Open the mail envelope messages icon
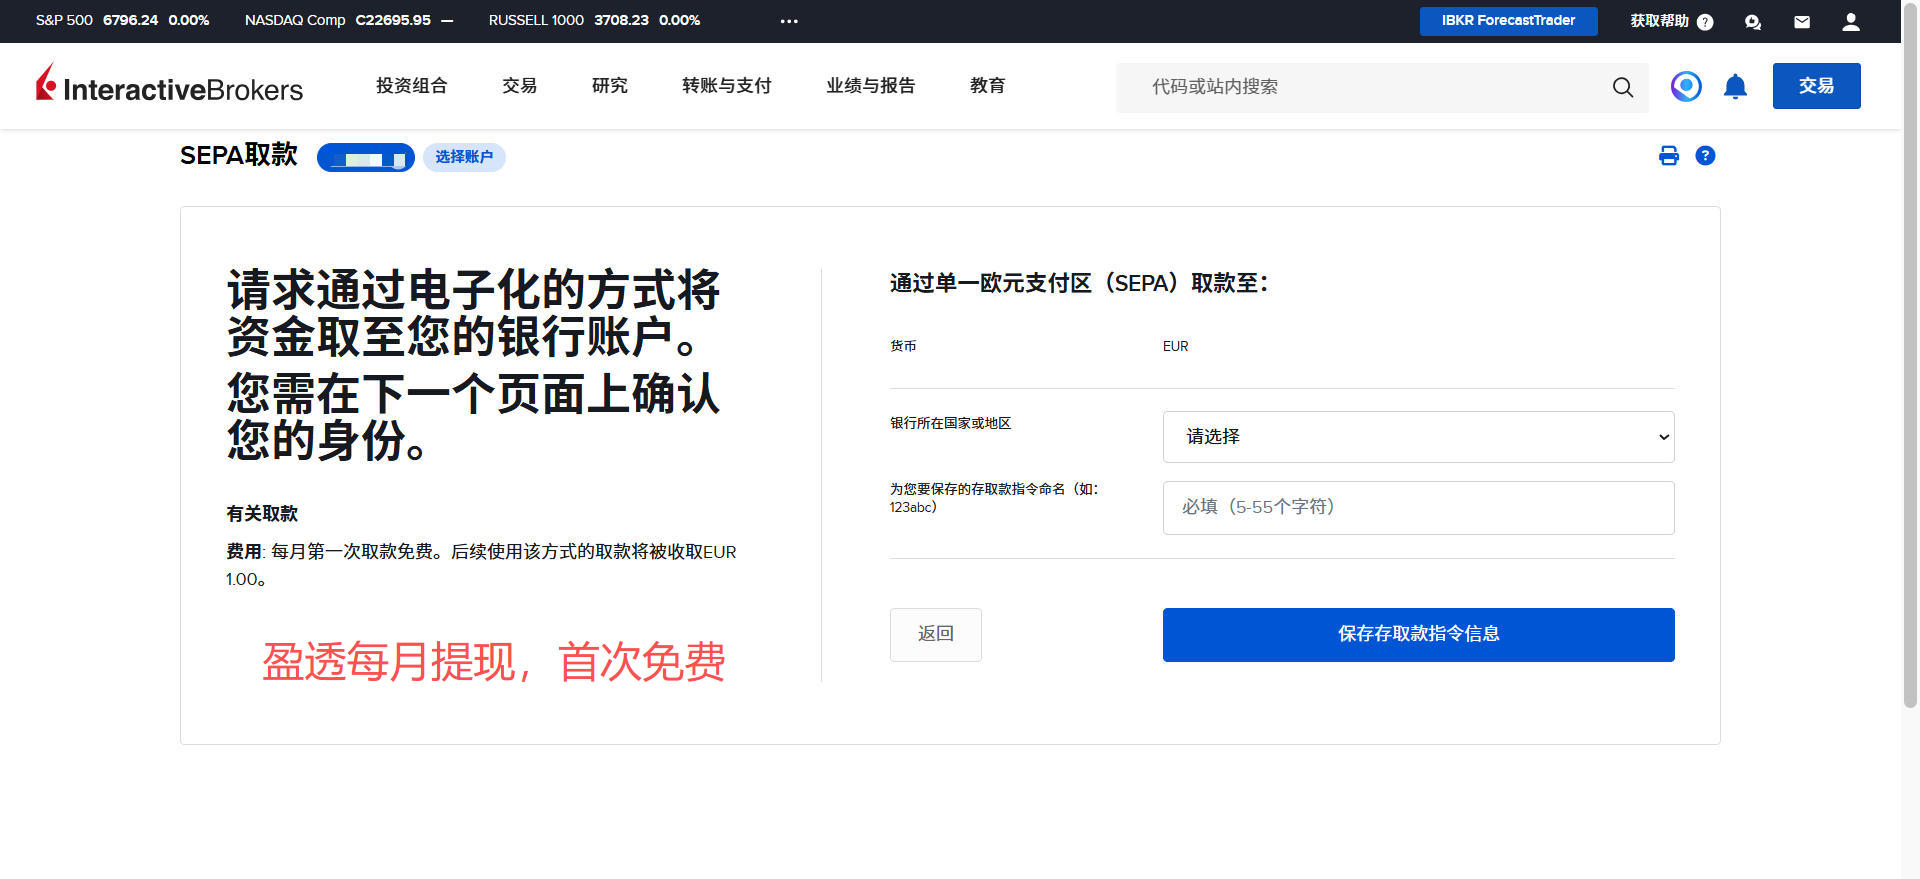The height and width of the screenshot is (879, 1920). tap(1802, 22)
